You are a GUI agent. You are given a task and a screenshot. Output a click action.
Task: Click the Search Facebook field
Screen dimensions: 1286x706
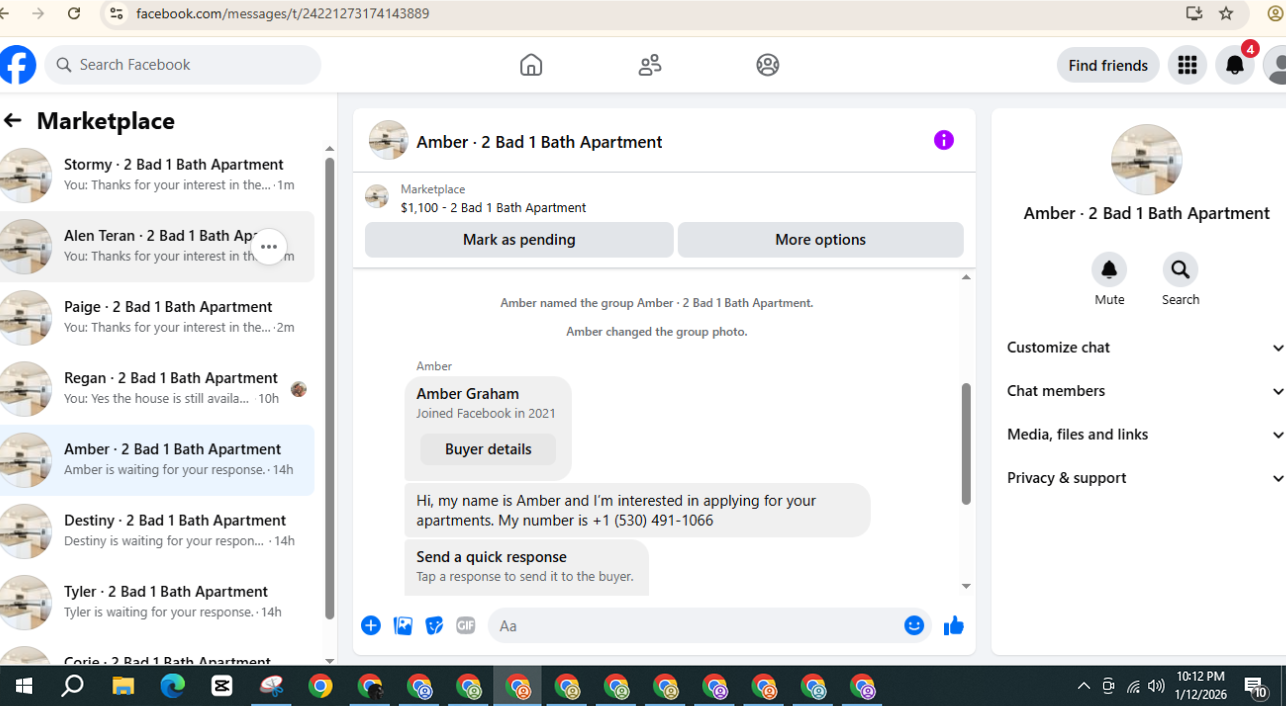183,65
